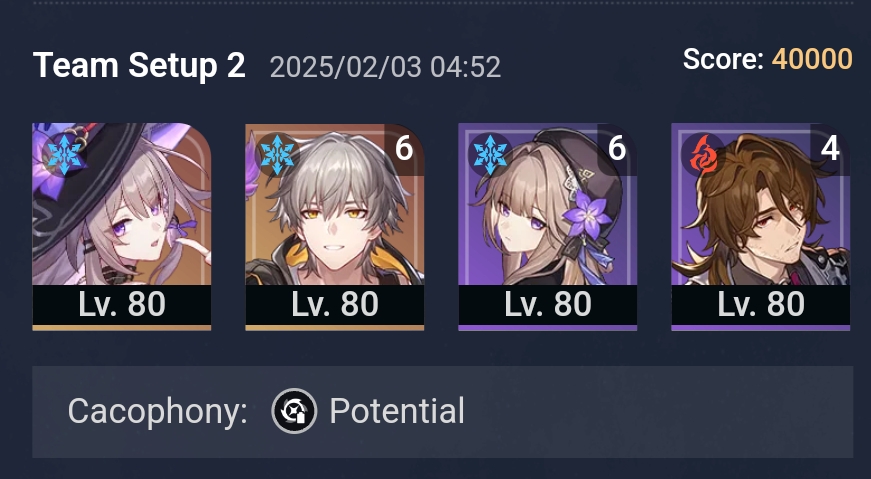Click the Score 40000 value
The width and height of the screenshot is (871, 479).
812,59
